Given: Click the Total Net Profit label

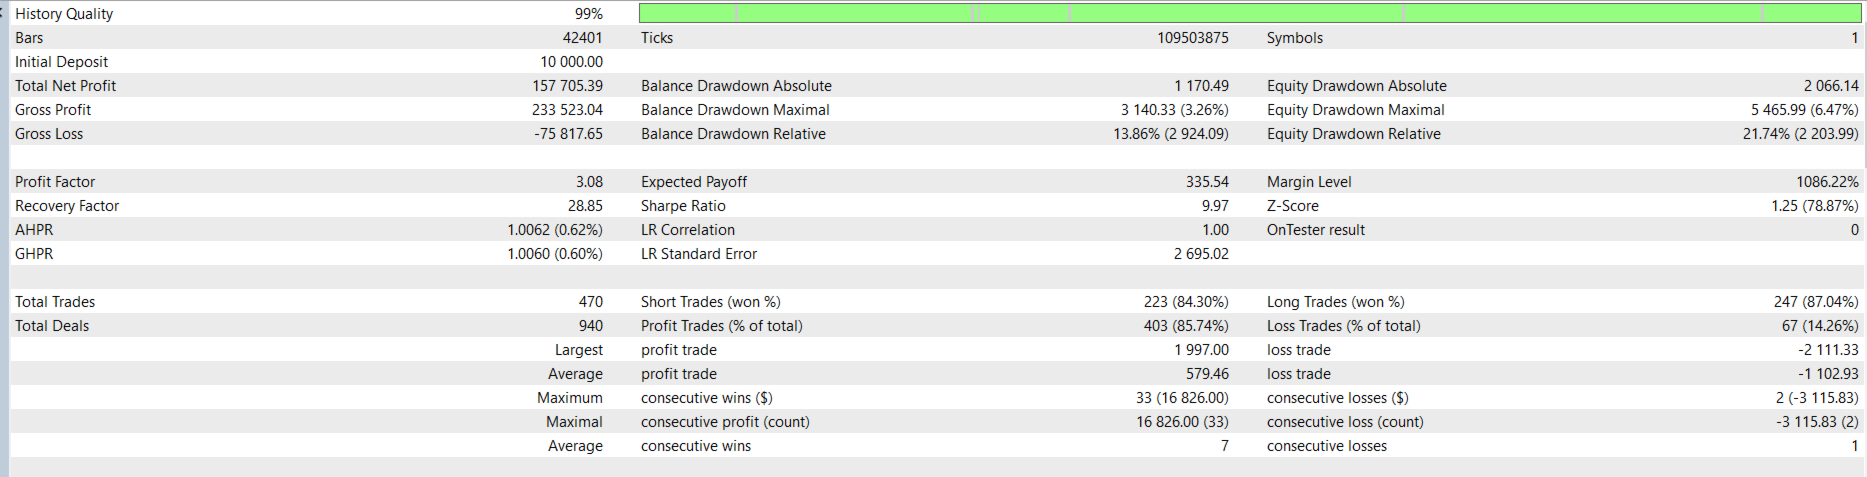Looking at the screenshot, I should (65, 86).
